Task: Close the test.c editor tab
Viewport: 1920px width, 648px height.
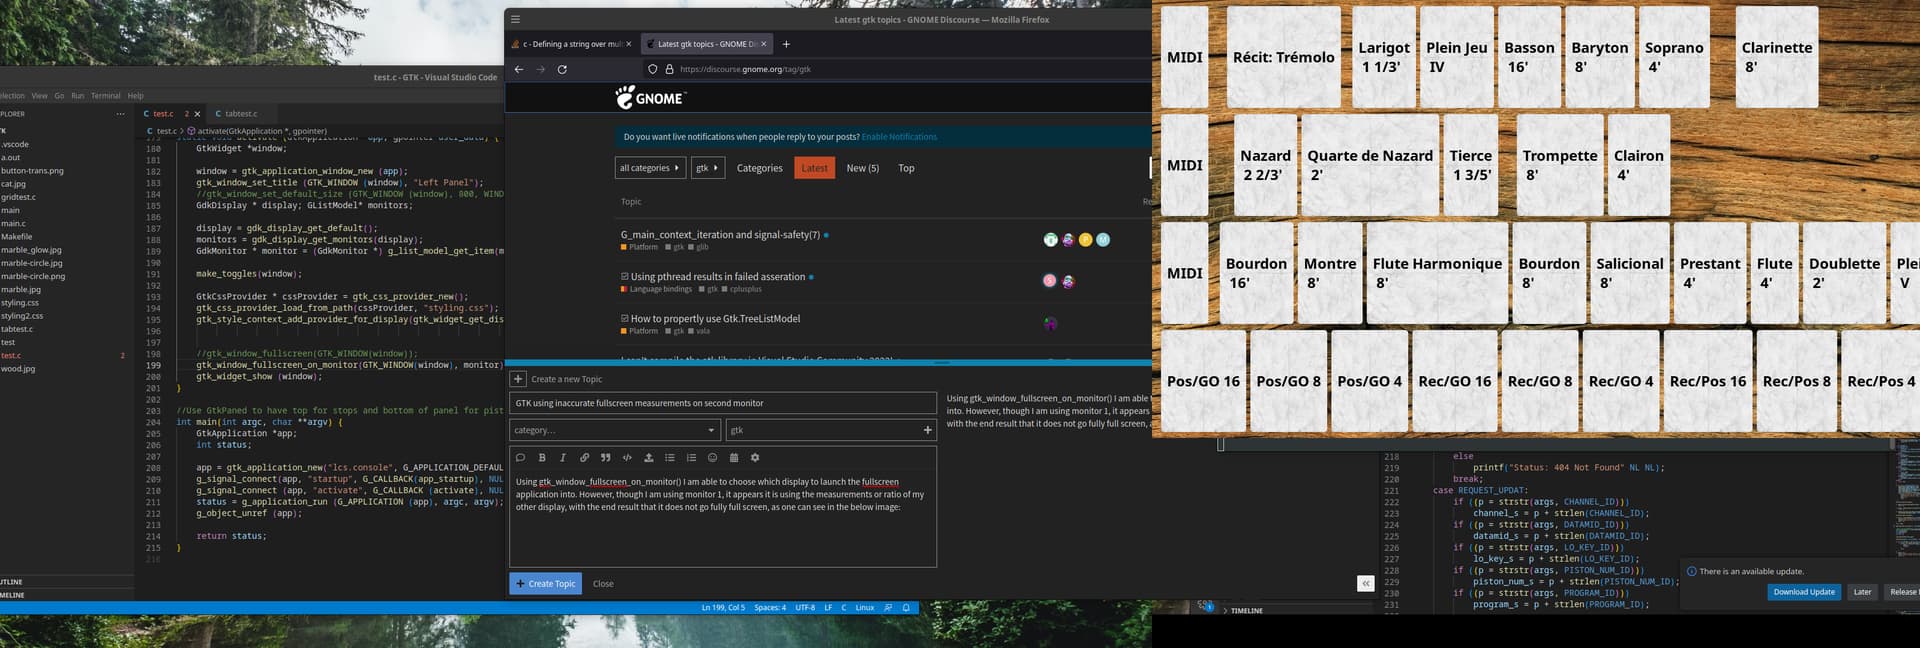Action: click(x=197, y=114)
